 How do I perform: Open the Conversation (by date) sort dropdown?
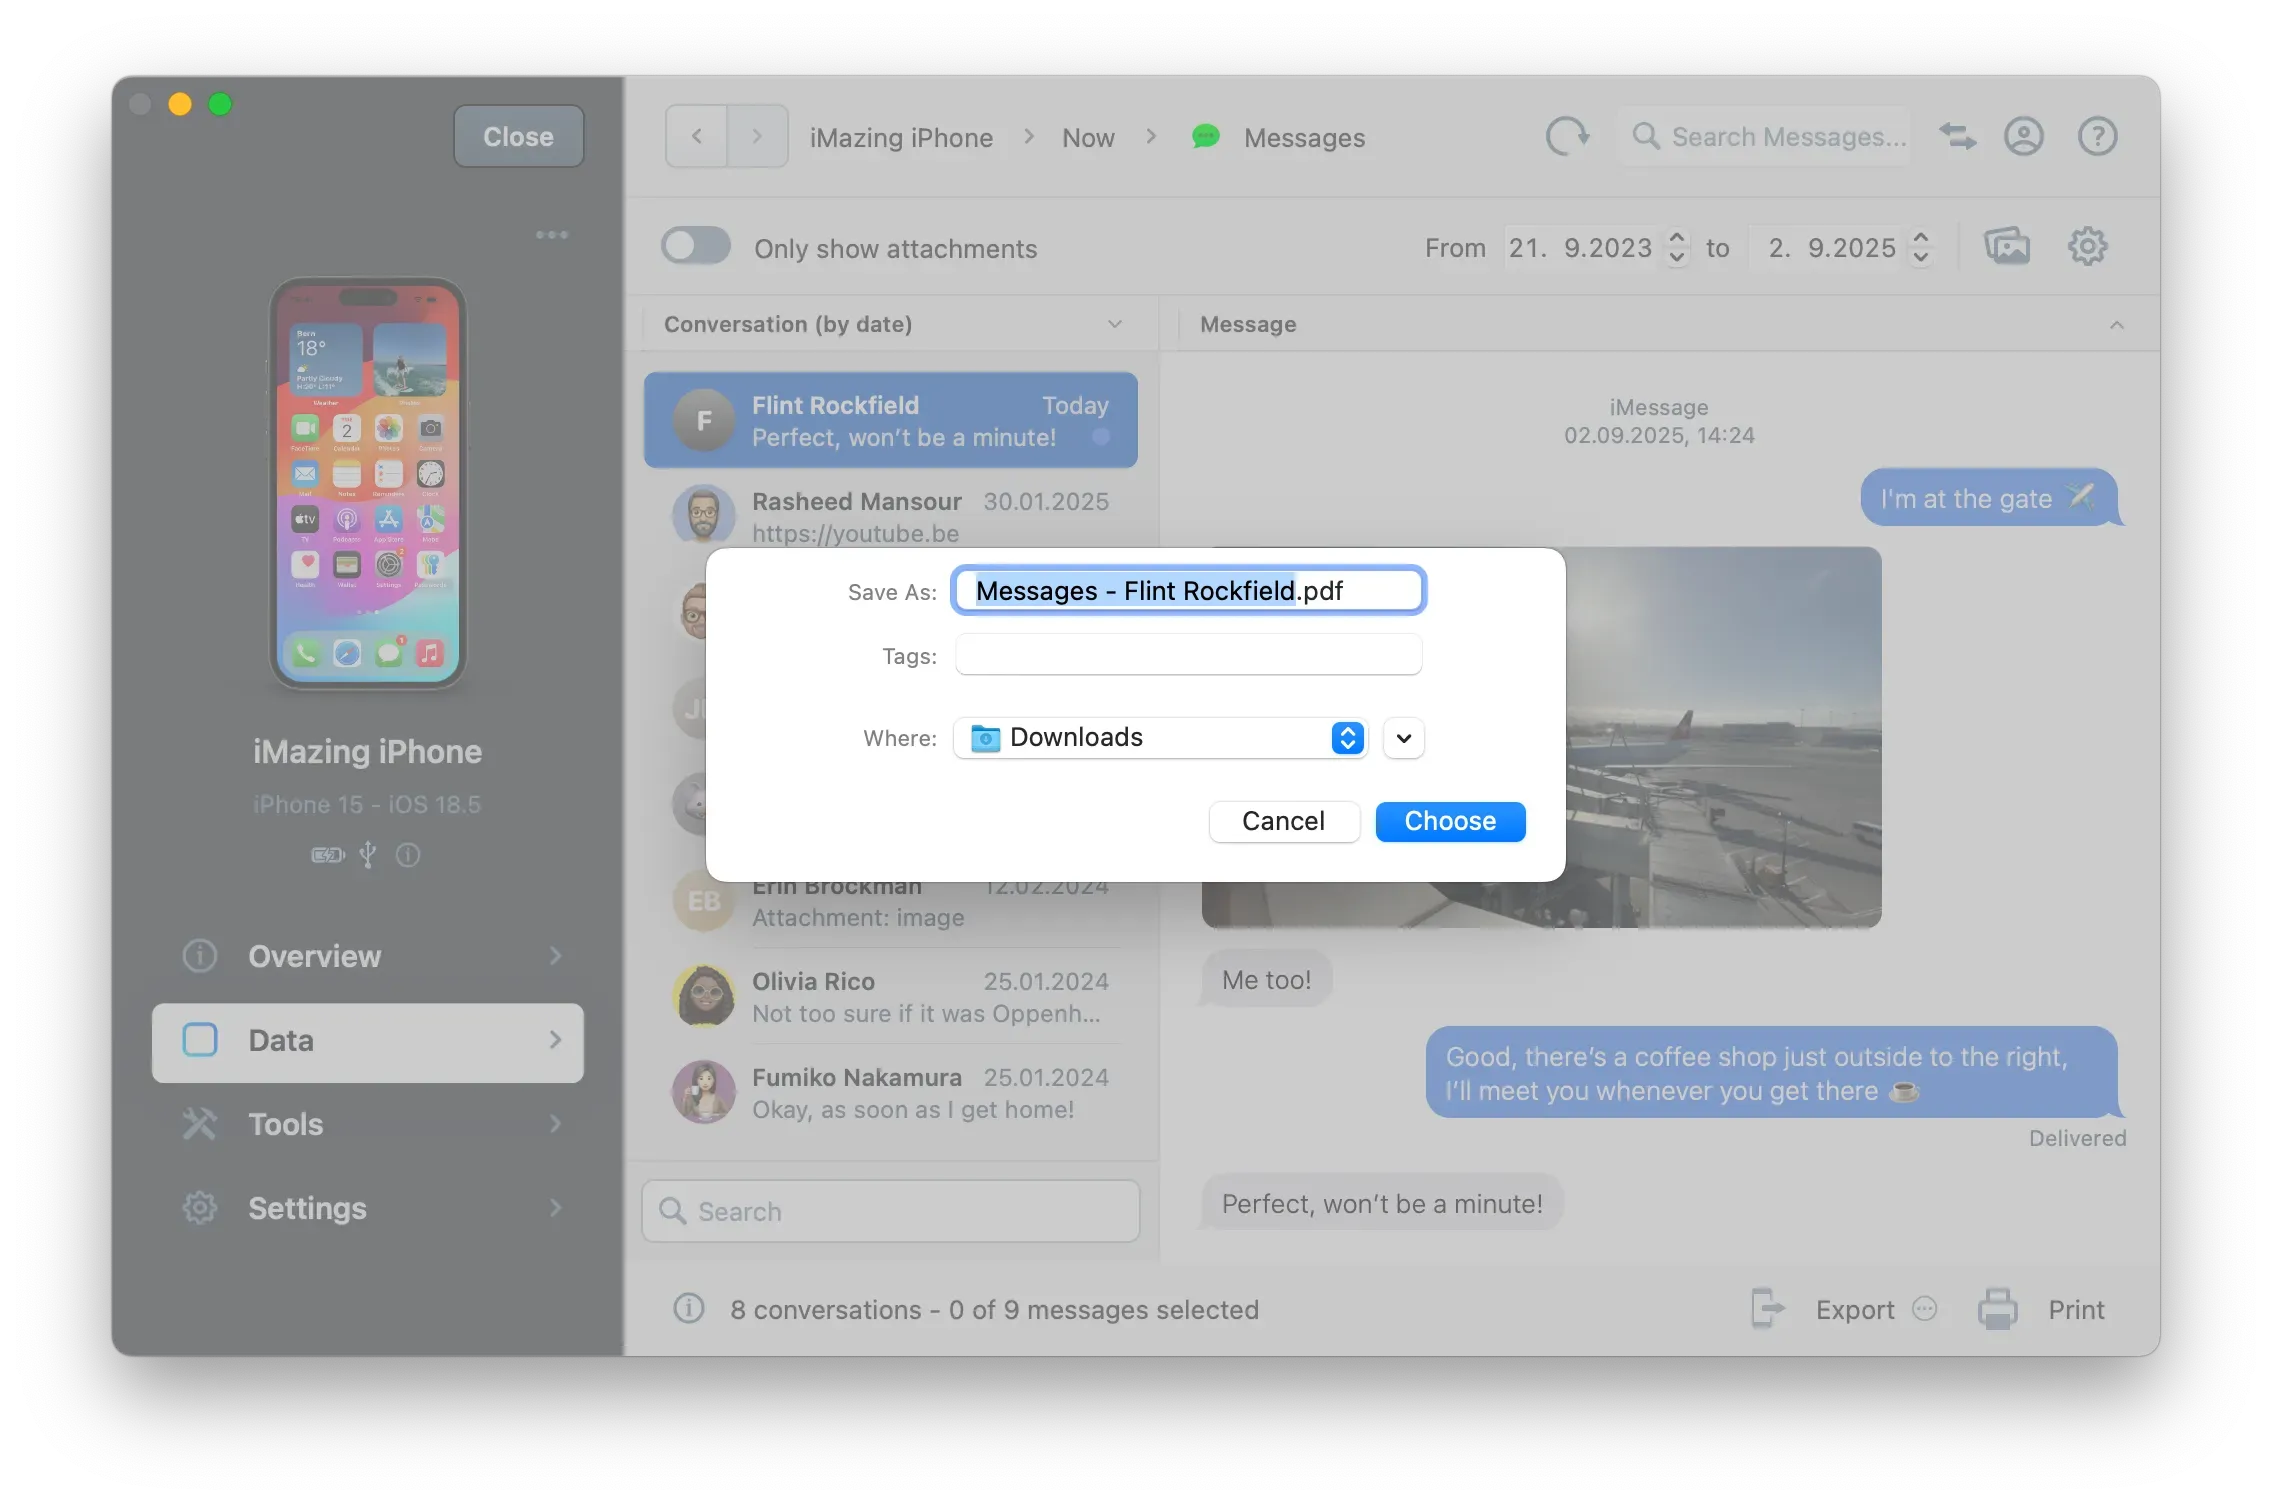1114,324
